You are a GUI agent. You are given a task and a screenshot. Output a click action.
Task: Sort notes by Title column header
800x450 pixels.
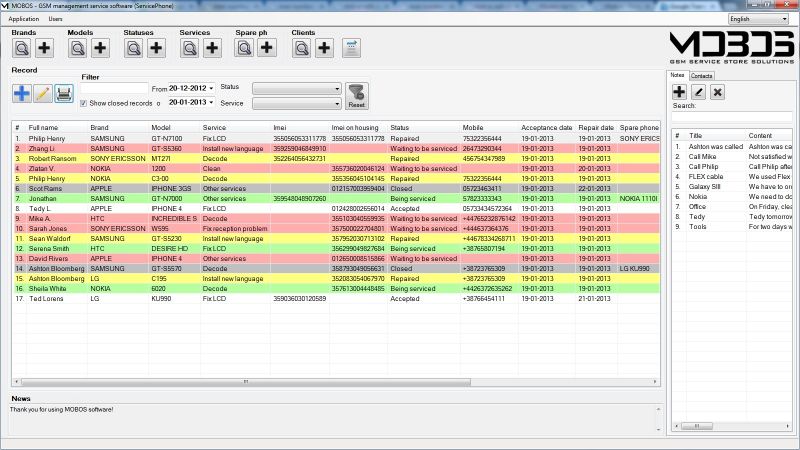pyautogui.click(x=695, y=136)
